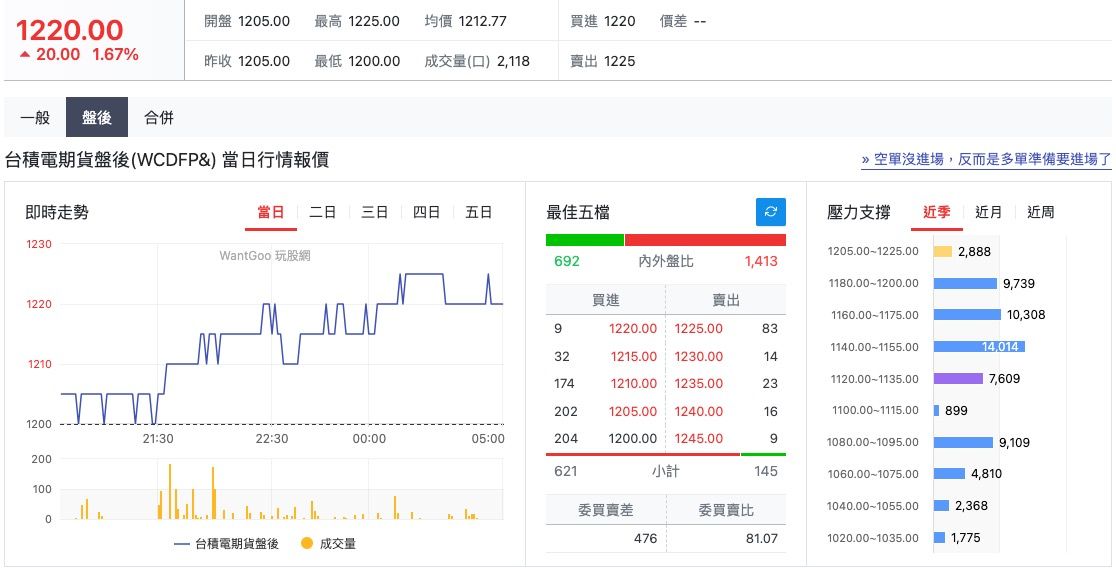Click the 1160.00~1175.00 bar showing 10,308
The width and height of the screenshot is (1116, 568).
pyautogui.click(x=967, y=315)
